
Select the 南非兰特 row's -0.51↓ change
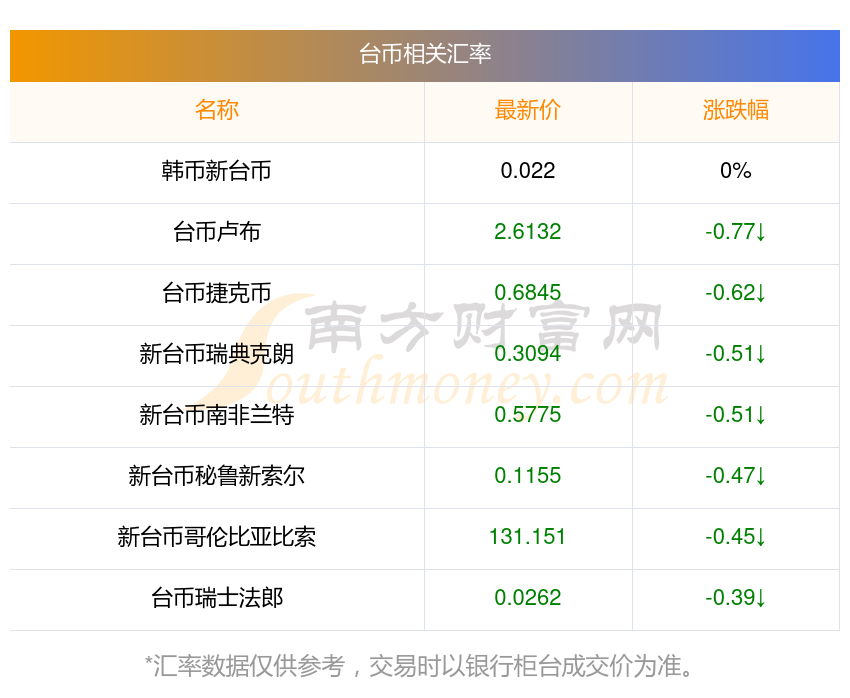tap(736, 415)
